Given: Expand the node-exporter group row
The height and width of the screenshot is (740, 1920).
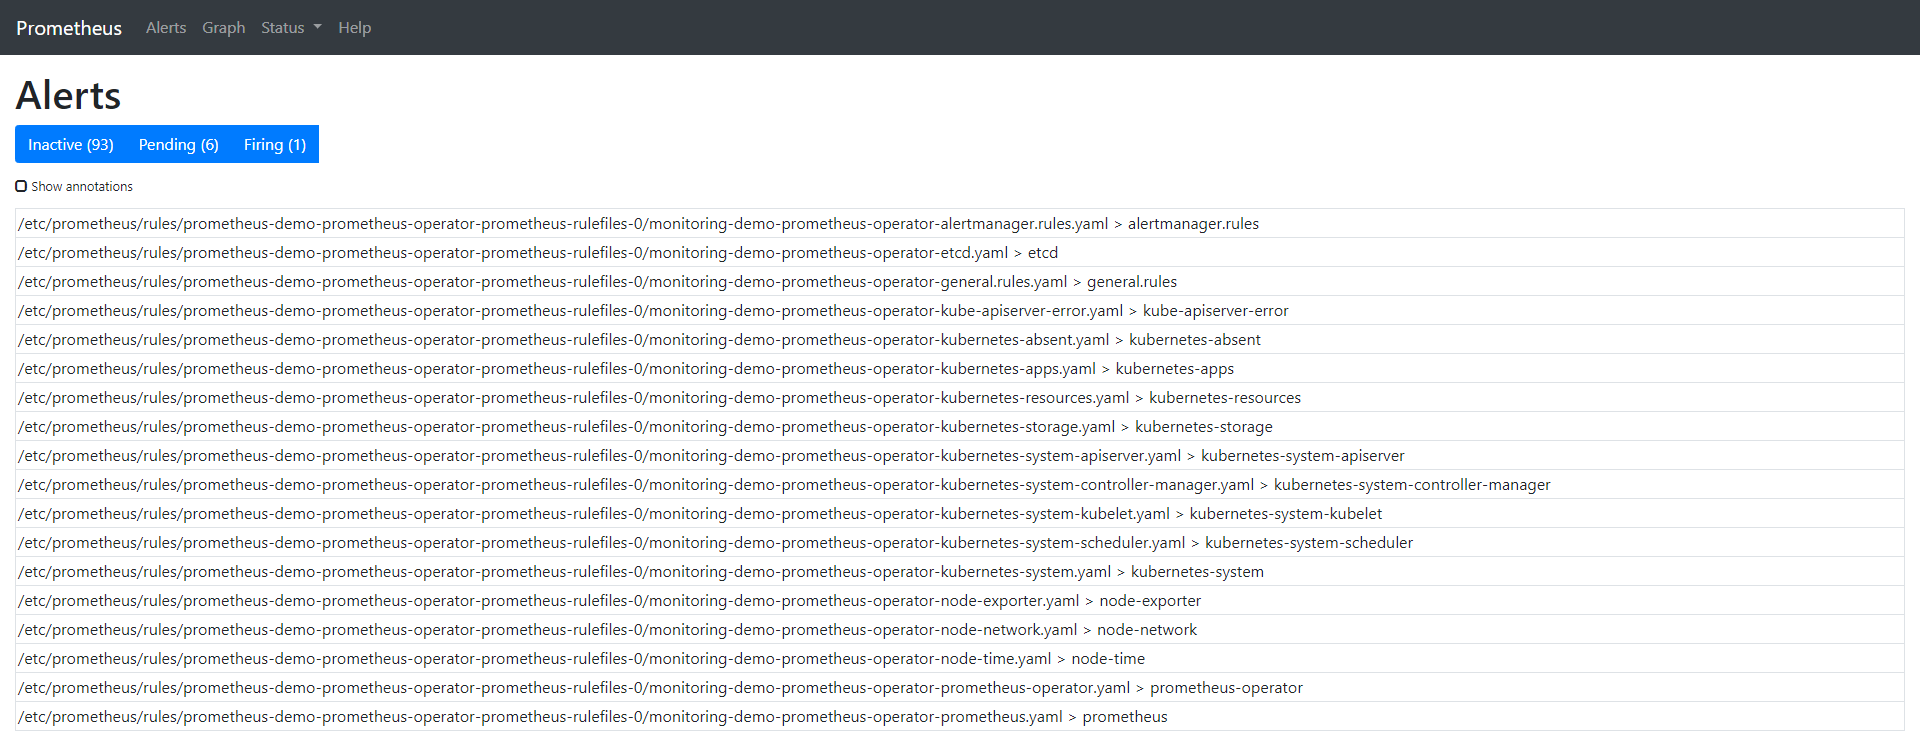Looking at the screenshot, I should point(960,601).
